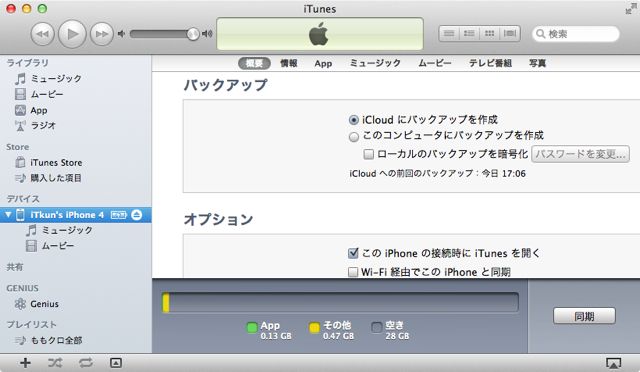
Task: Enable ローカルのバックアップを暗号化 checkbox
Action: [x=369, y=154]
